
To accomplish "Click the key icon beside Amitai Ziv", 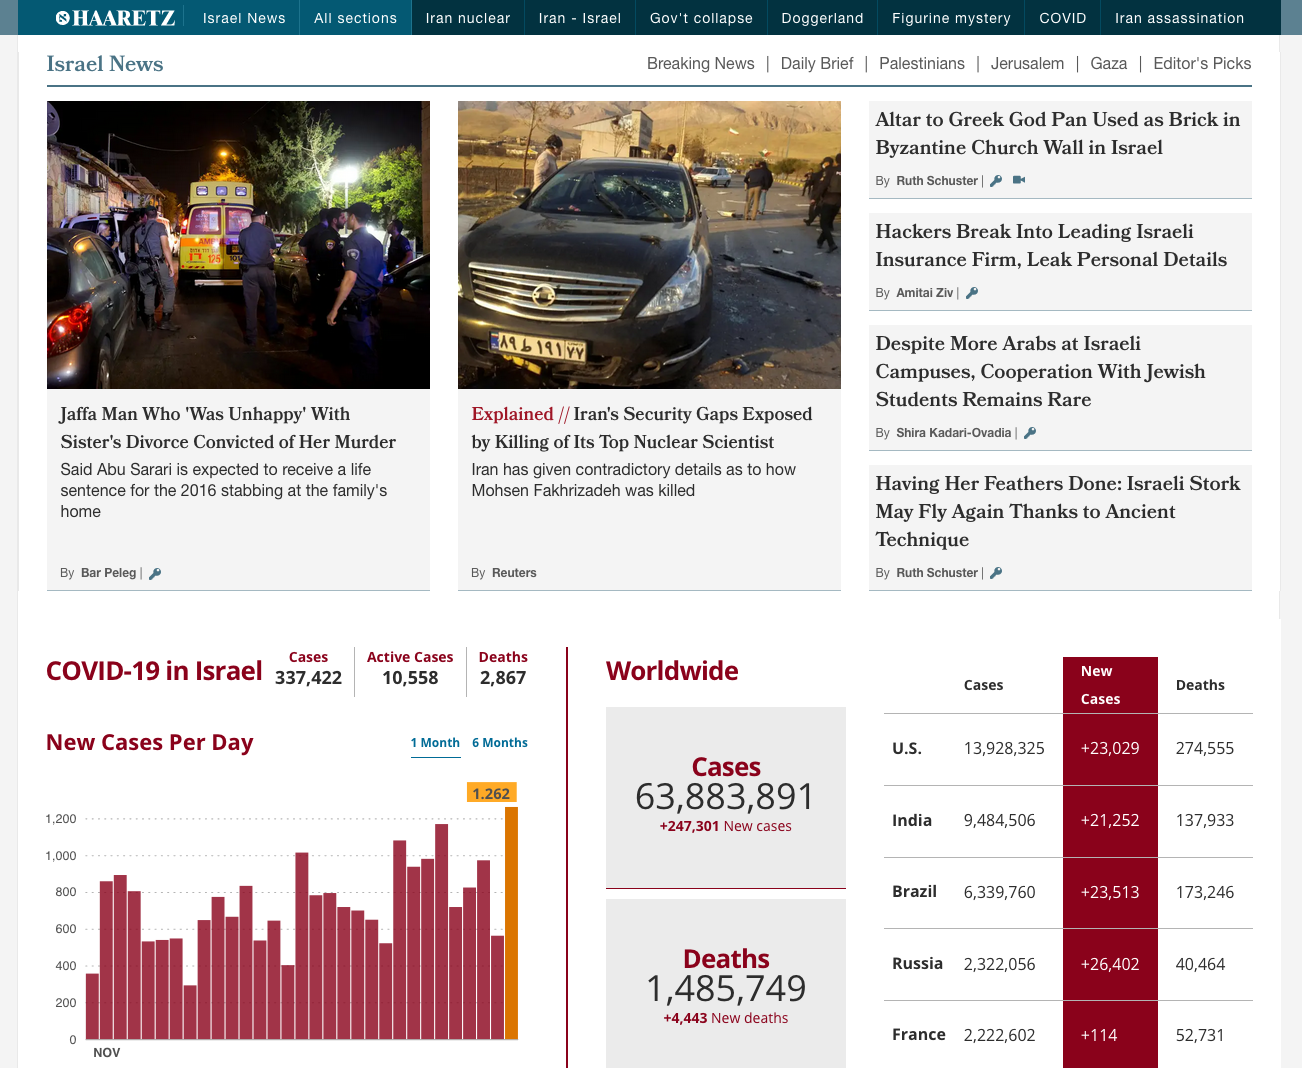I will (x=972, y=293).
